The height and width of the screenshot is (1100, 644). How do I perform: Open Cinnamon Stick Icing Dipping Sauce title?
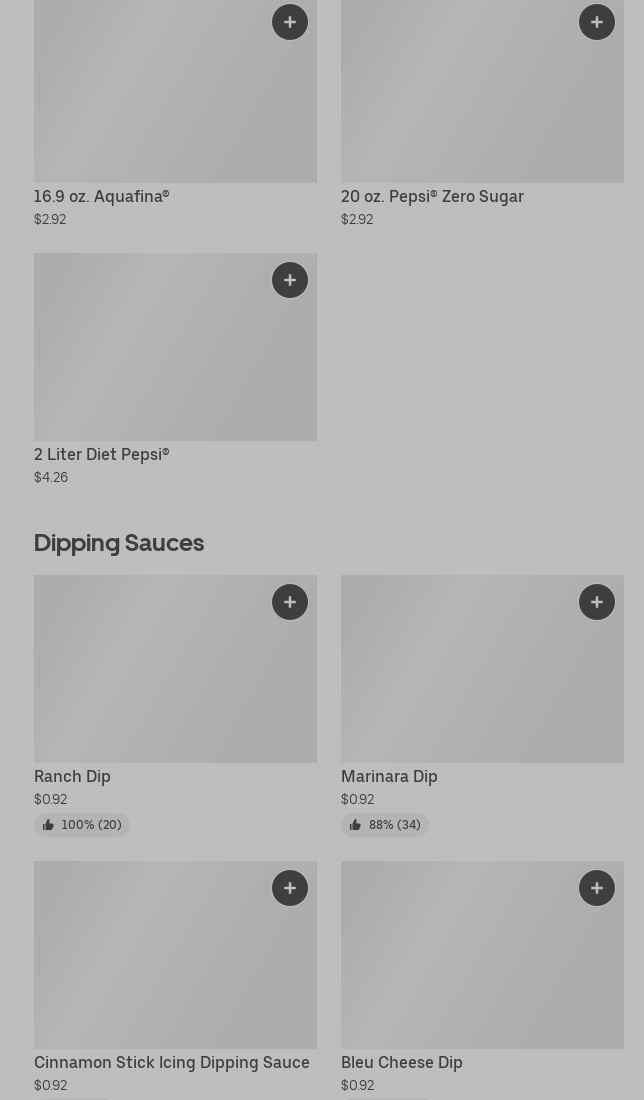click(172, 1062)
